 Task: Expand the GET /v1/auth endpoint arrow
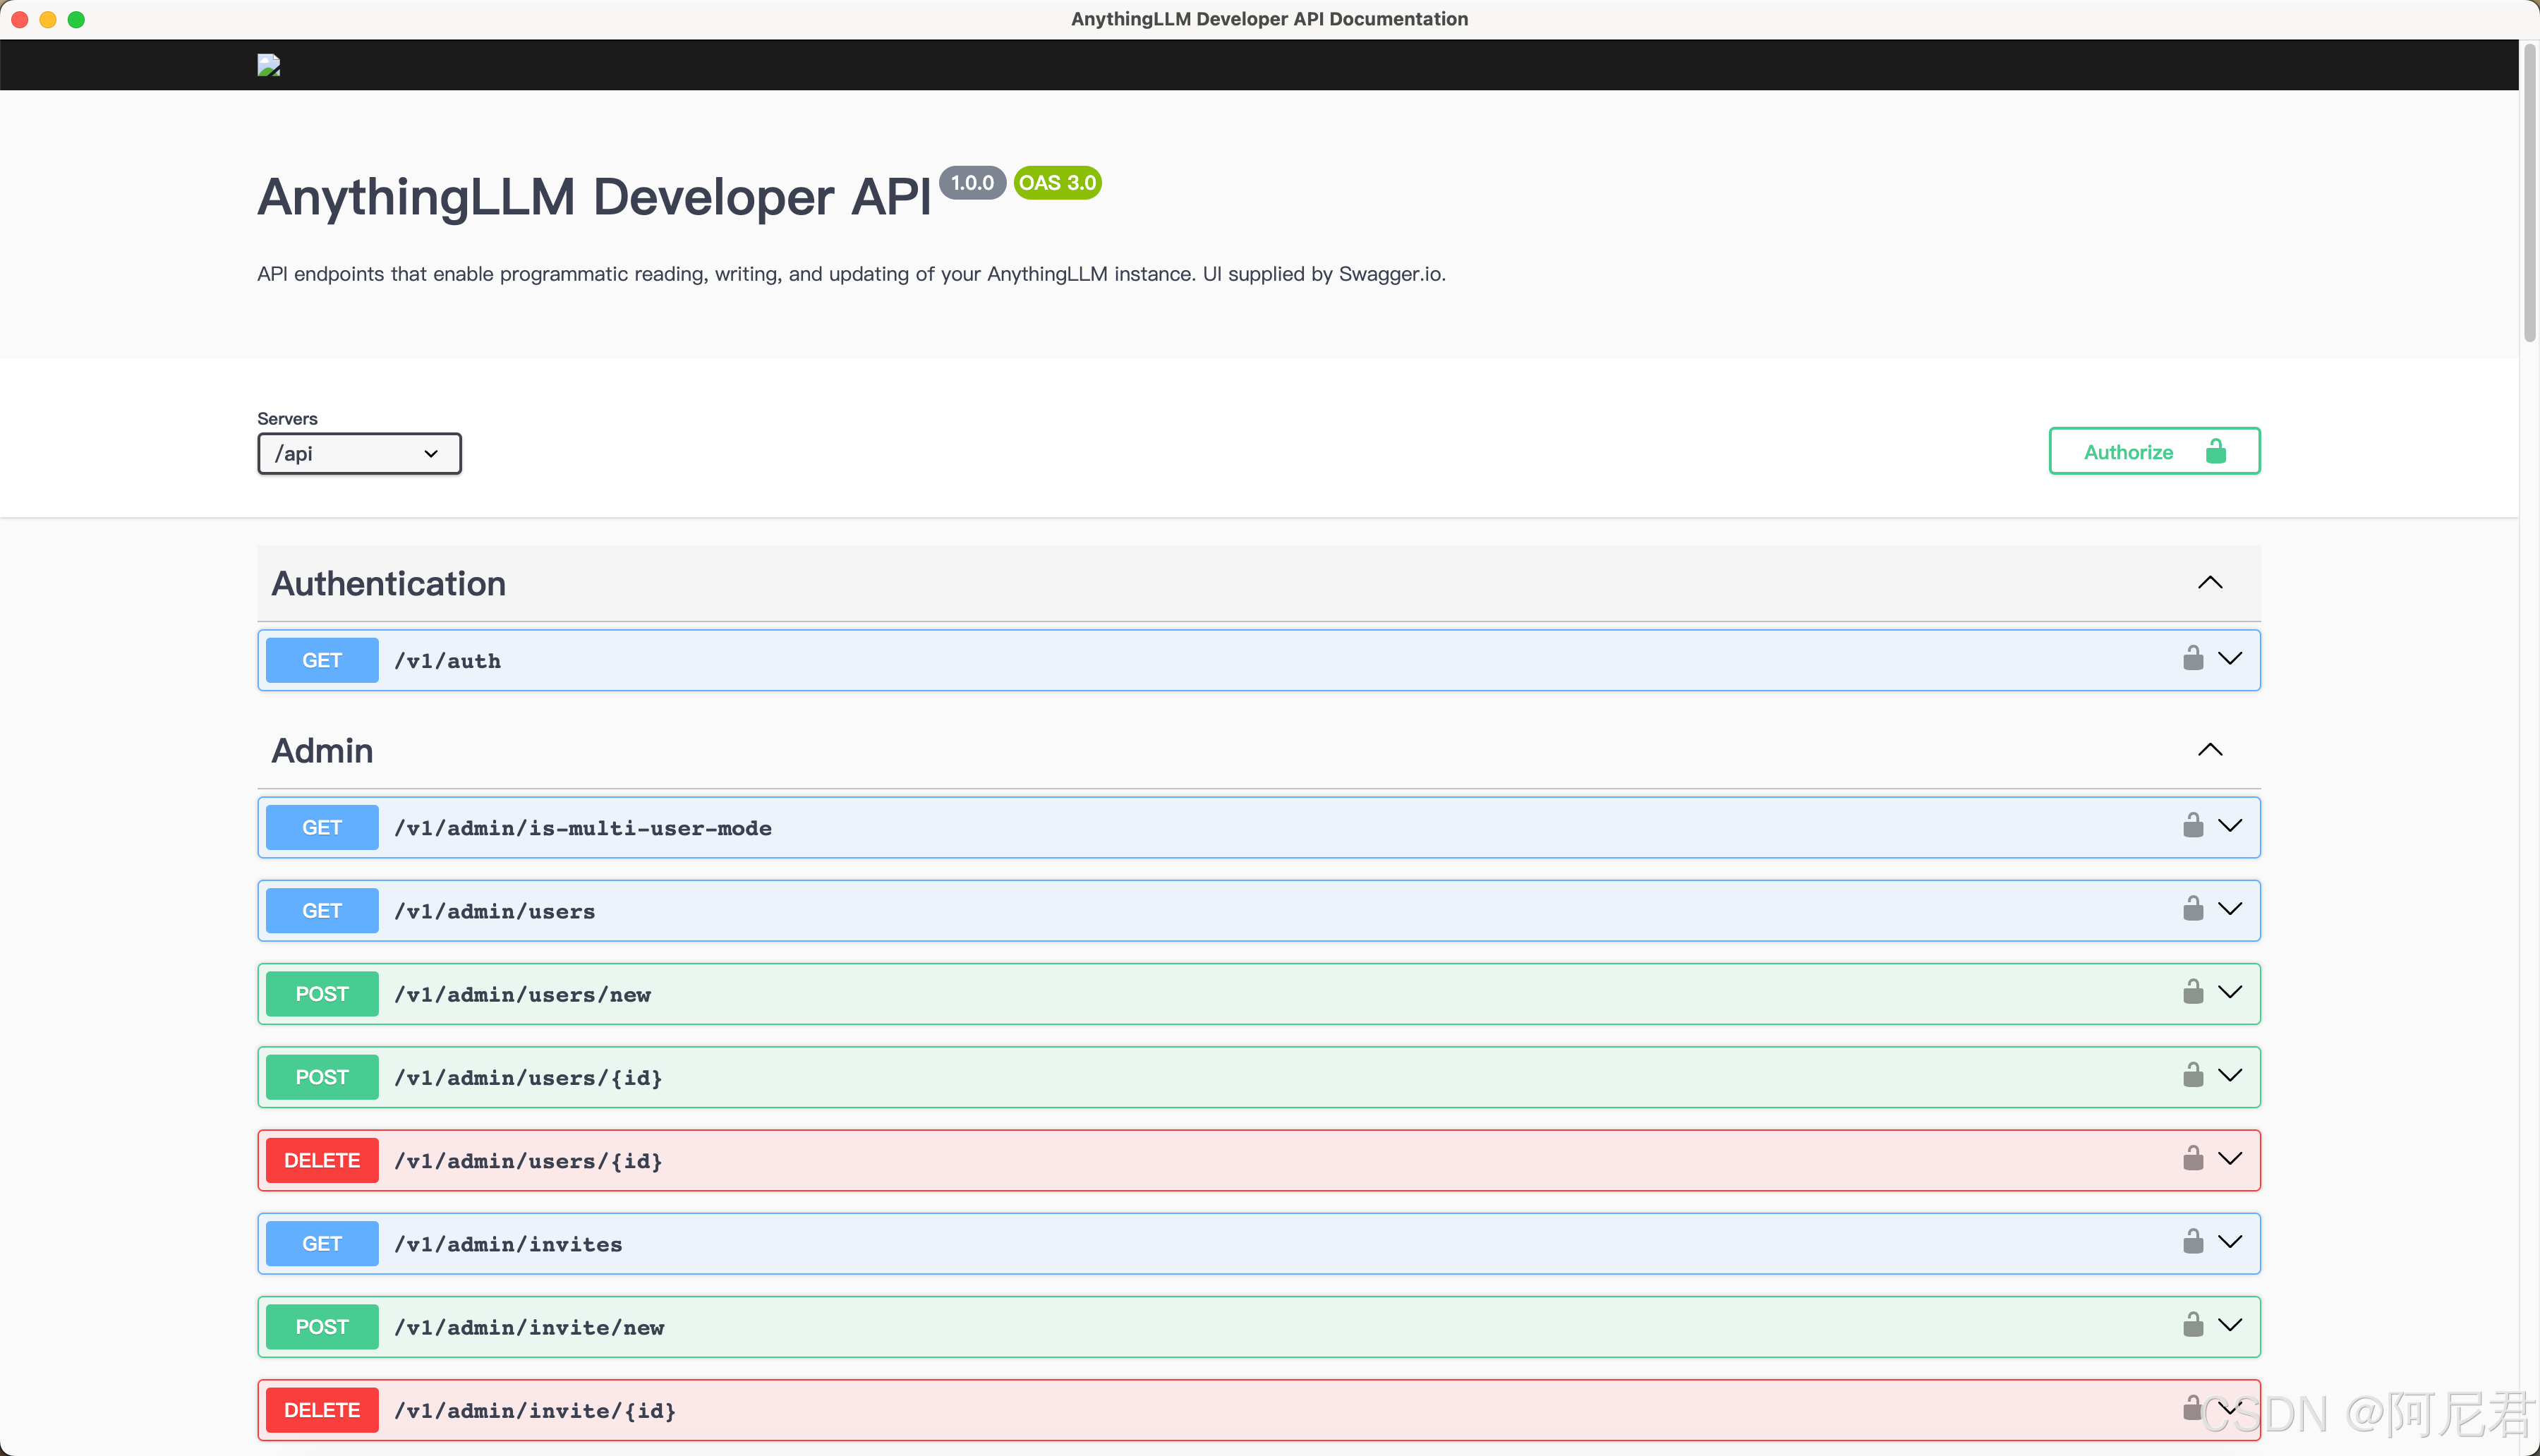click(x=2230, y=658)
